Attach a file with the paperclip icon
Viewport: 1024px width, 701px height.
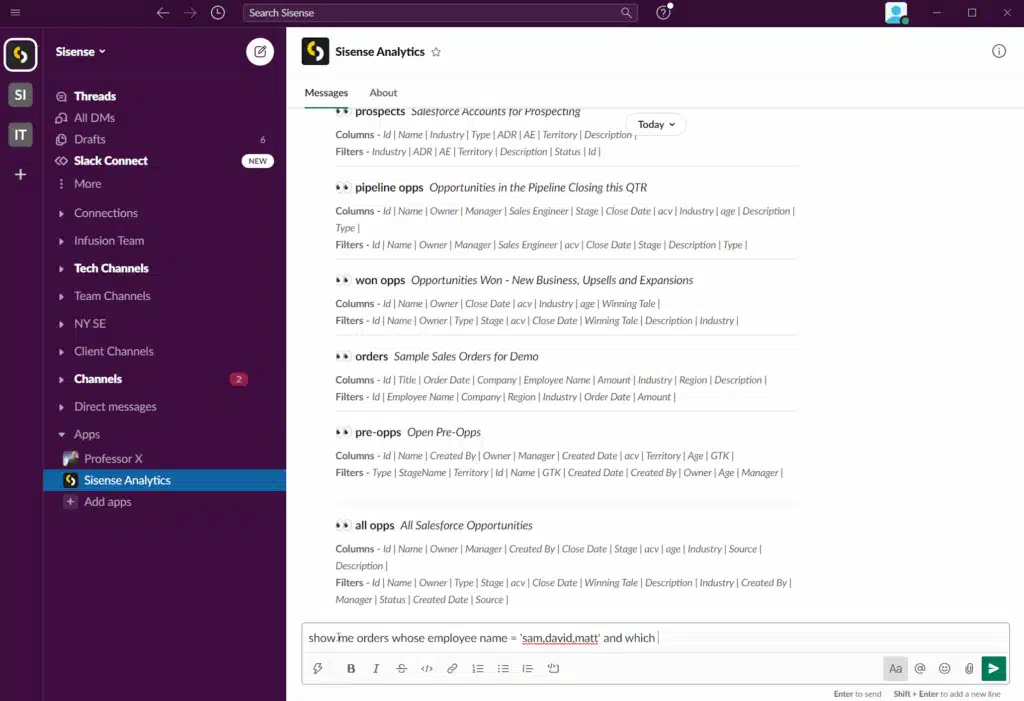(968, 668)
